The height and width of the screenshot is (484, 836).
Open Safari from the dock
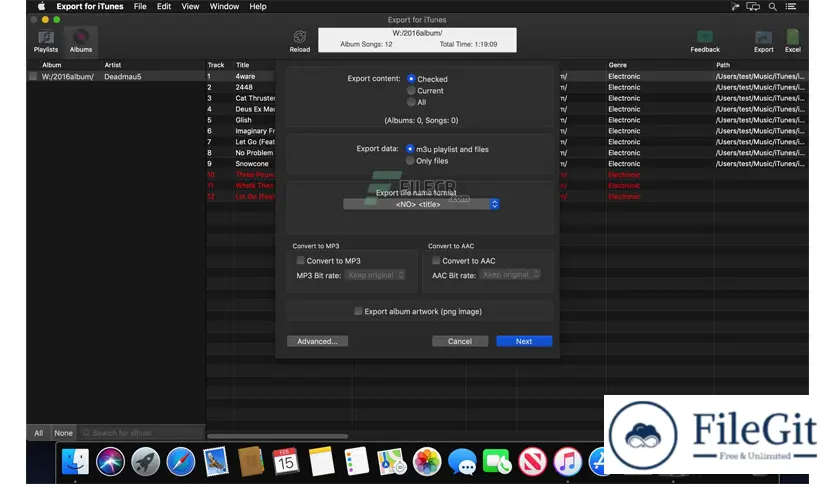point(181,461)
